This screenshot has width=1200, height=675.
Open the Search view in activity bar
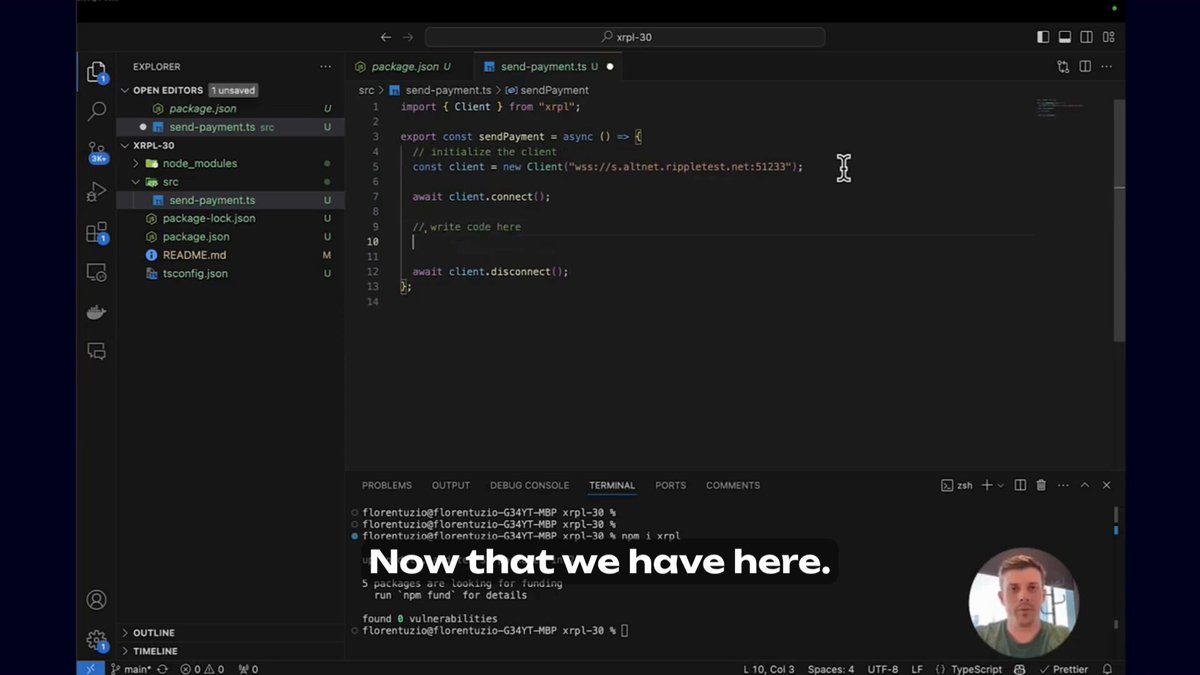click(x=97, y=110)
